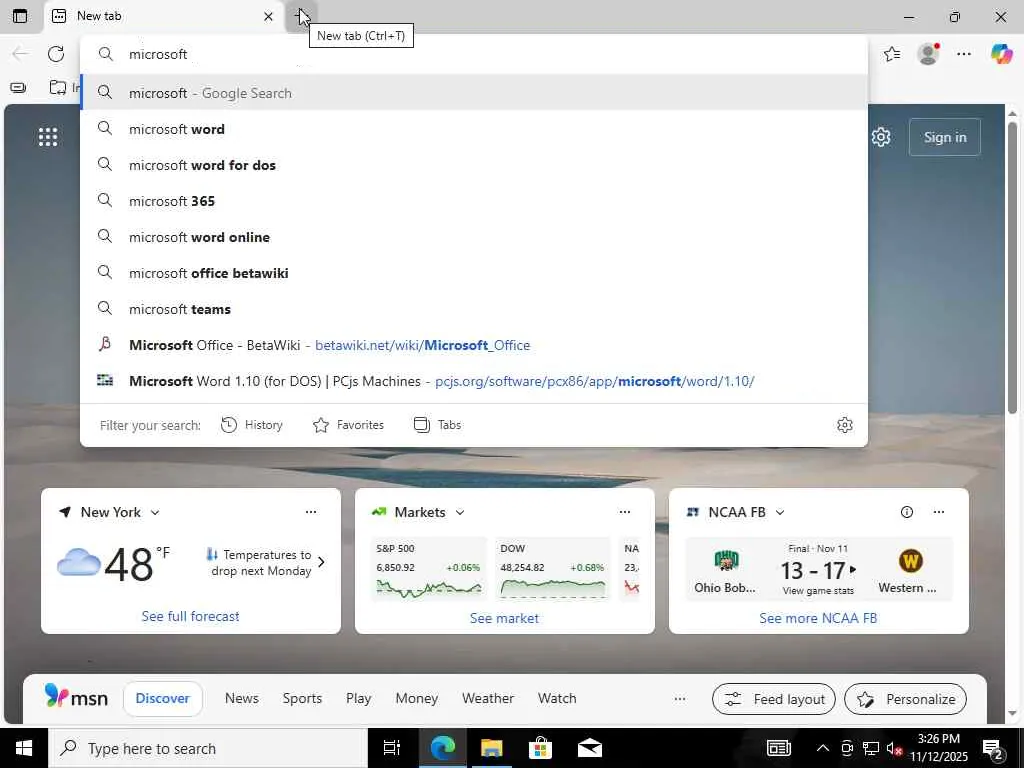Open the tab actions menu icon
The height and width of the screenshot is (768, 1024).
pyautogui.click(x=20, y=16)
